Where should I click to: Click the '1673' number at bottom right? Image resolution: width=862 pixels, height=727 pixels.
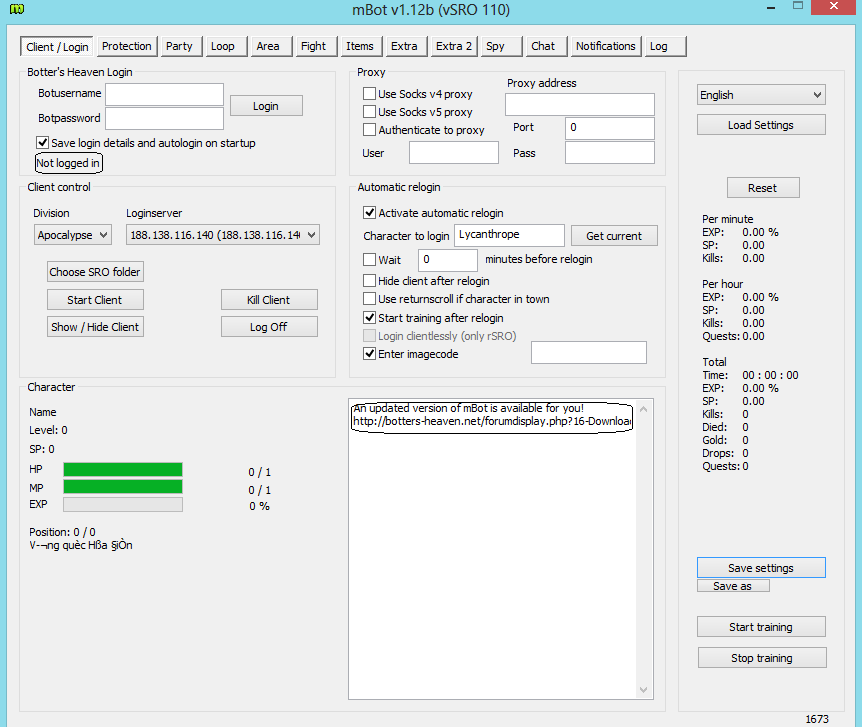point(817,719)
